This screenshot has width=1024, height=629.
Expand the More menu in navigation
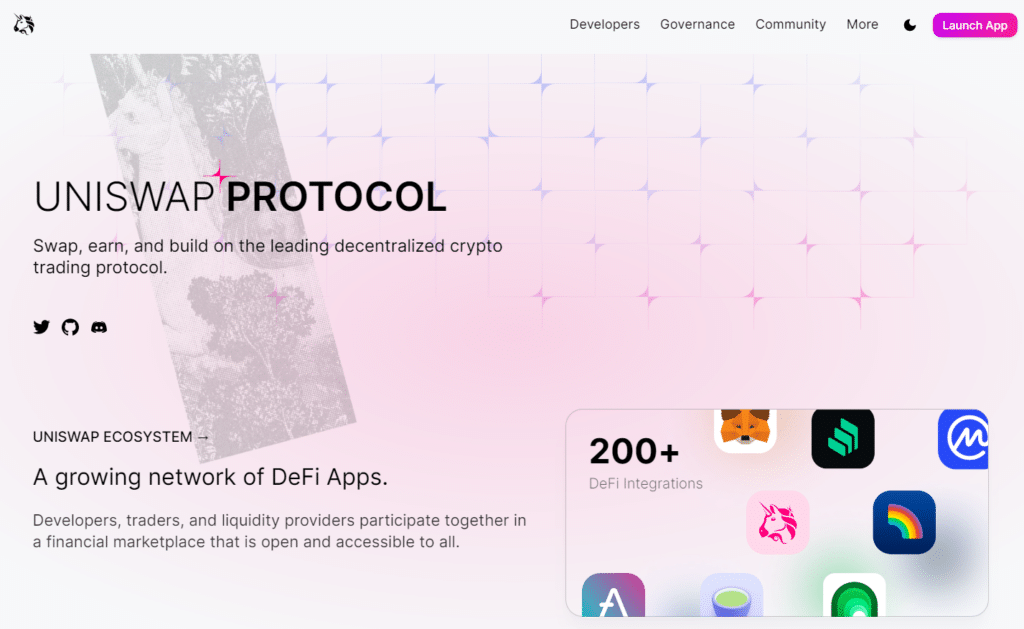tap(862, 24)
